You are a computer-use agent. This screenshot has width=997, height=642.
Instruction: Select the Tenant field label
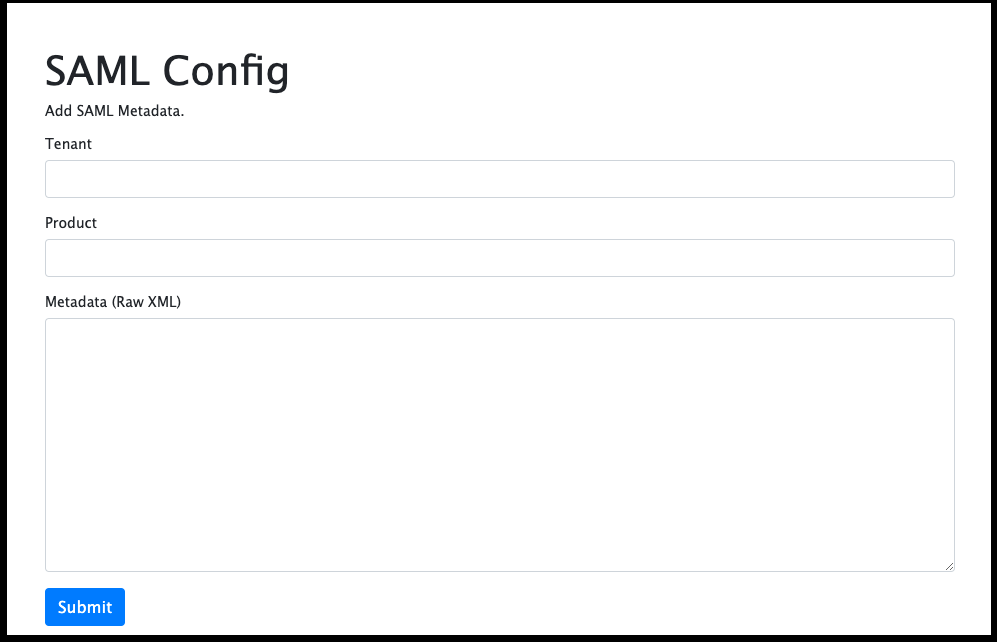pyautogui.click(x=68, y=143)
